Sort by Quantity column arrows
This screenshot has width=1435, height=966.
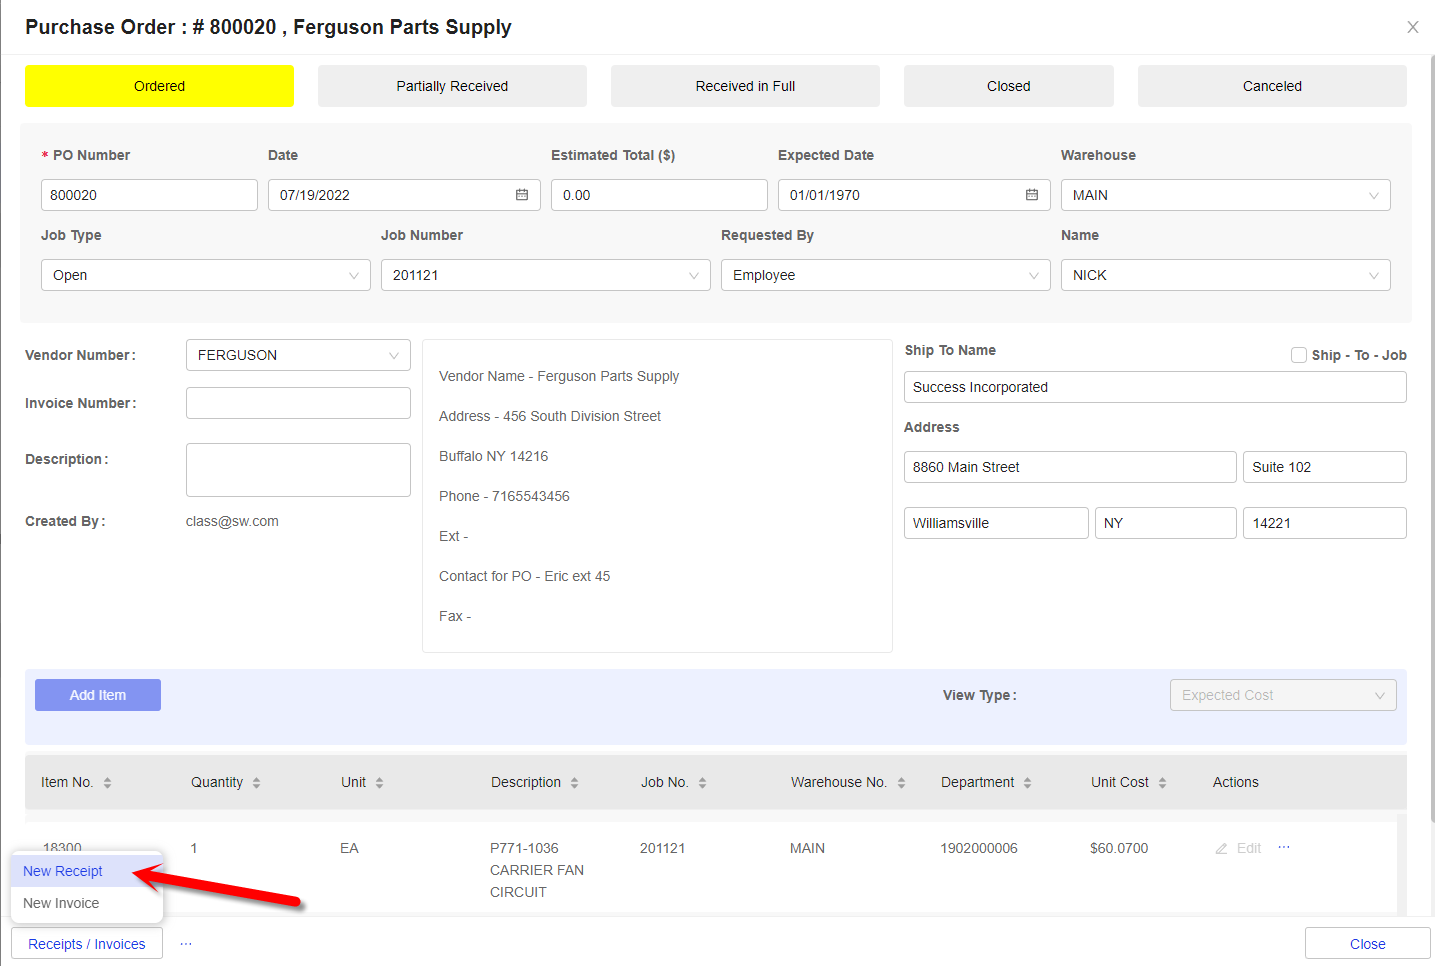point(256,783)
